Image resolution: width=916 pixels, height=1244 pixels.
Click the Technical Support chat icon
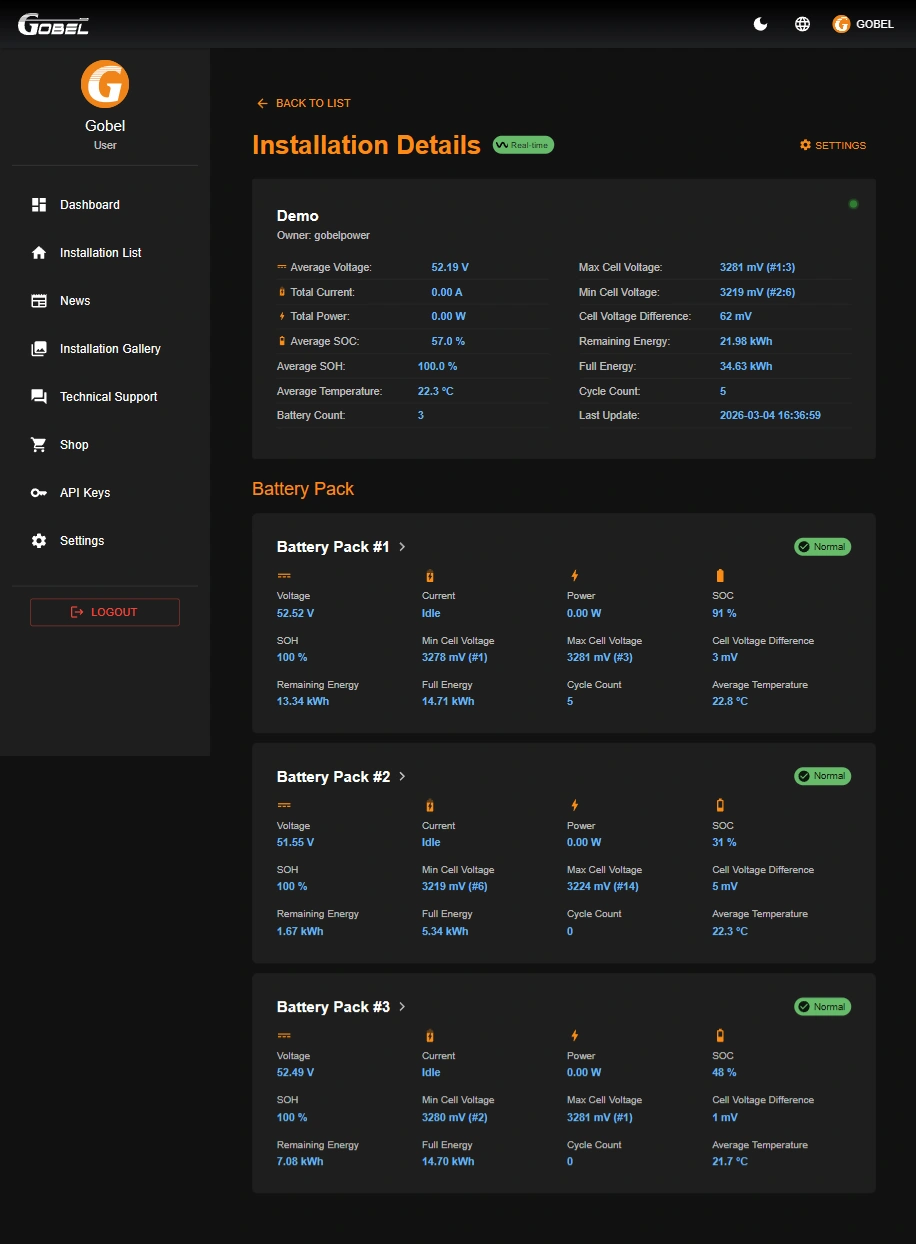[x=39, y=397]
